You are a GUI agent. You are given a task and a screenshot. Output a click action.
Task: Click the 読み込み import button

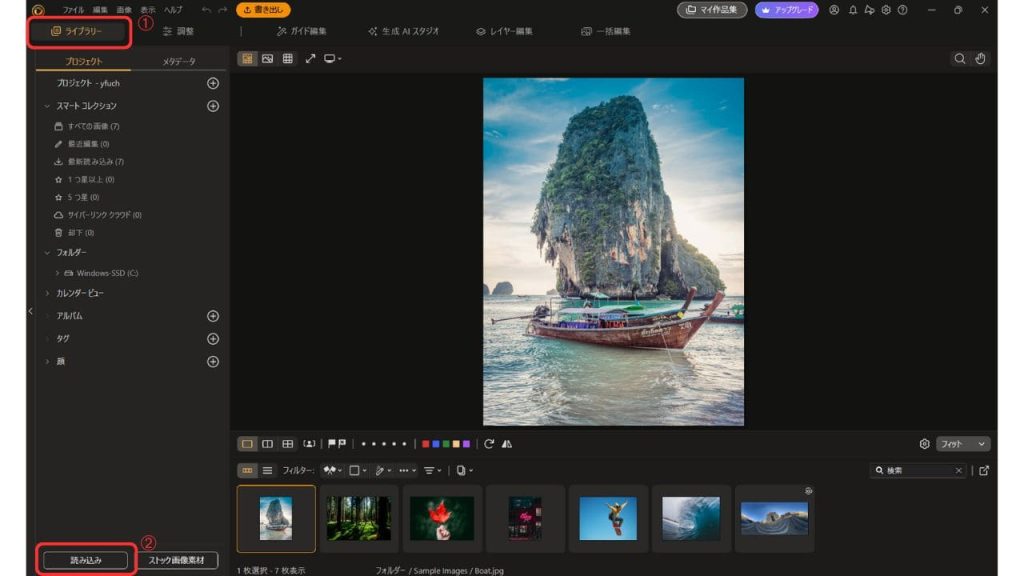[x=85, y=560]
